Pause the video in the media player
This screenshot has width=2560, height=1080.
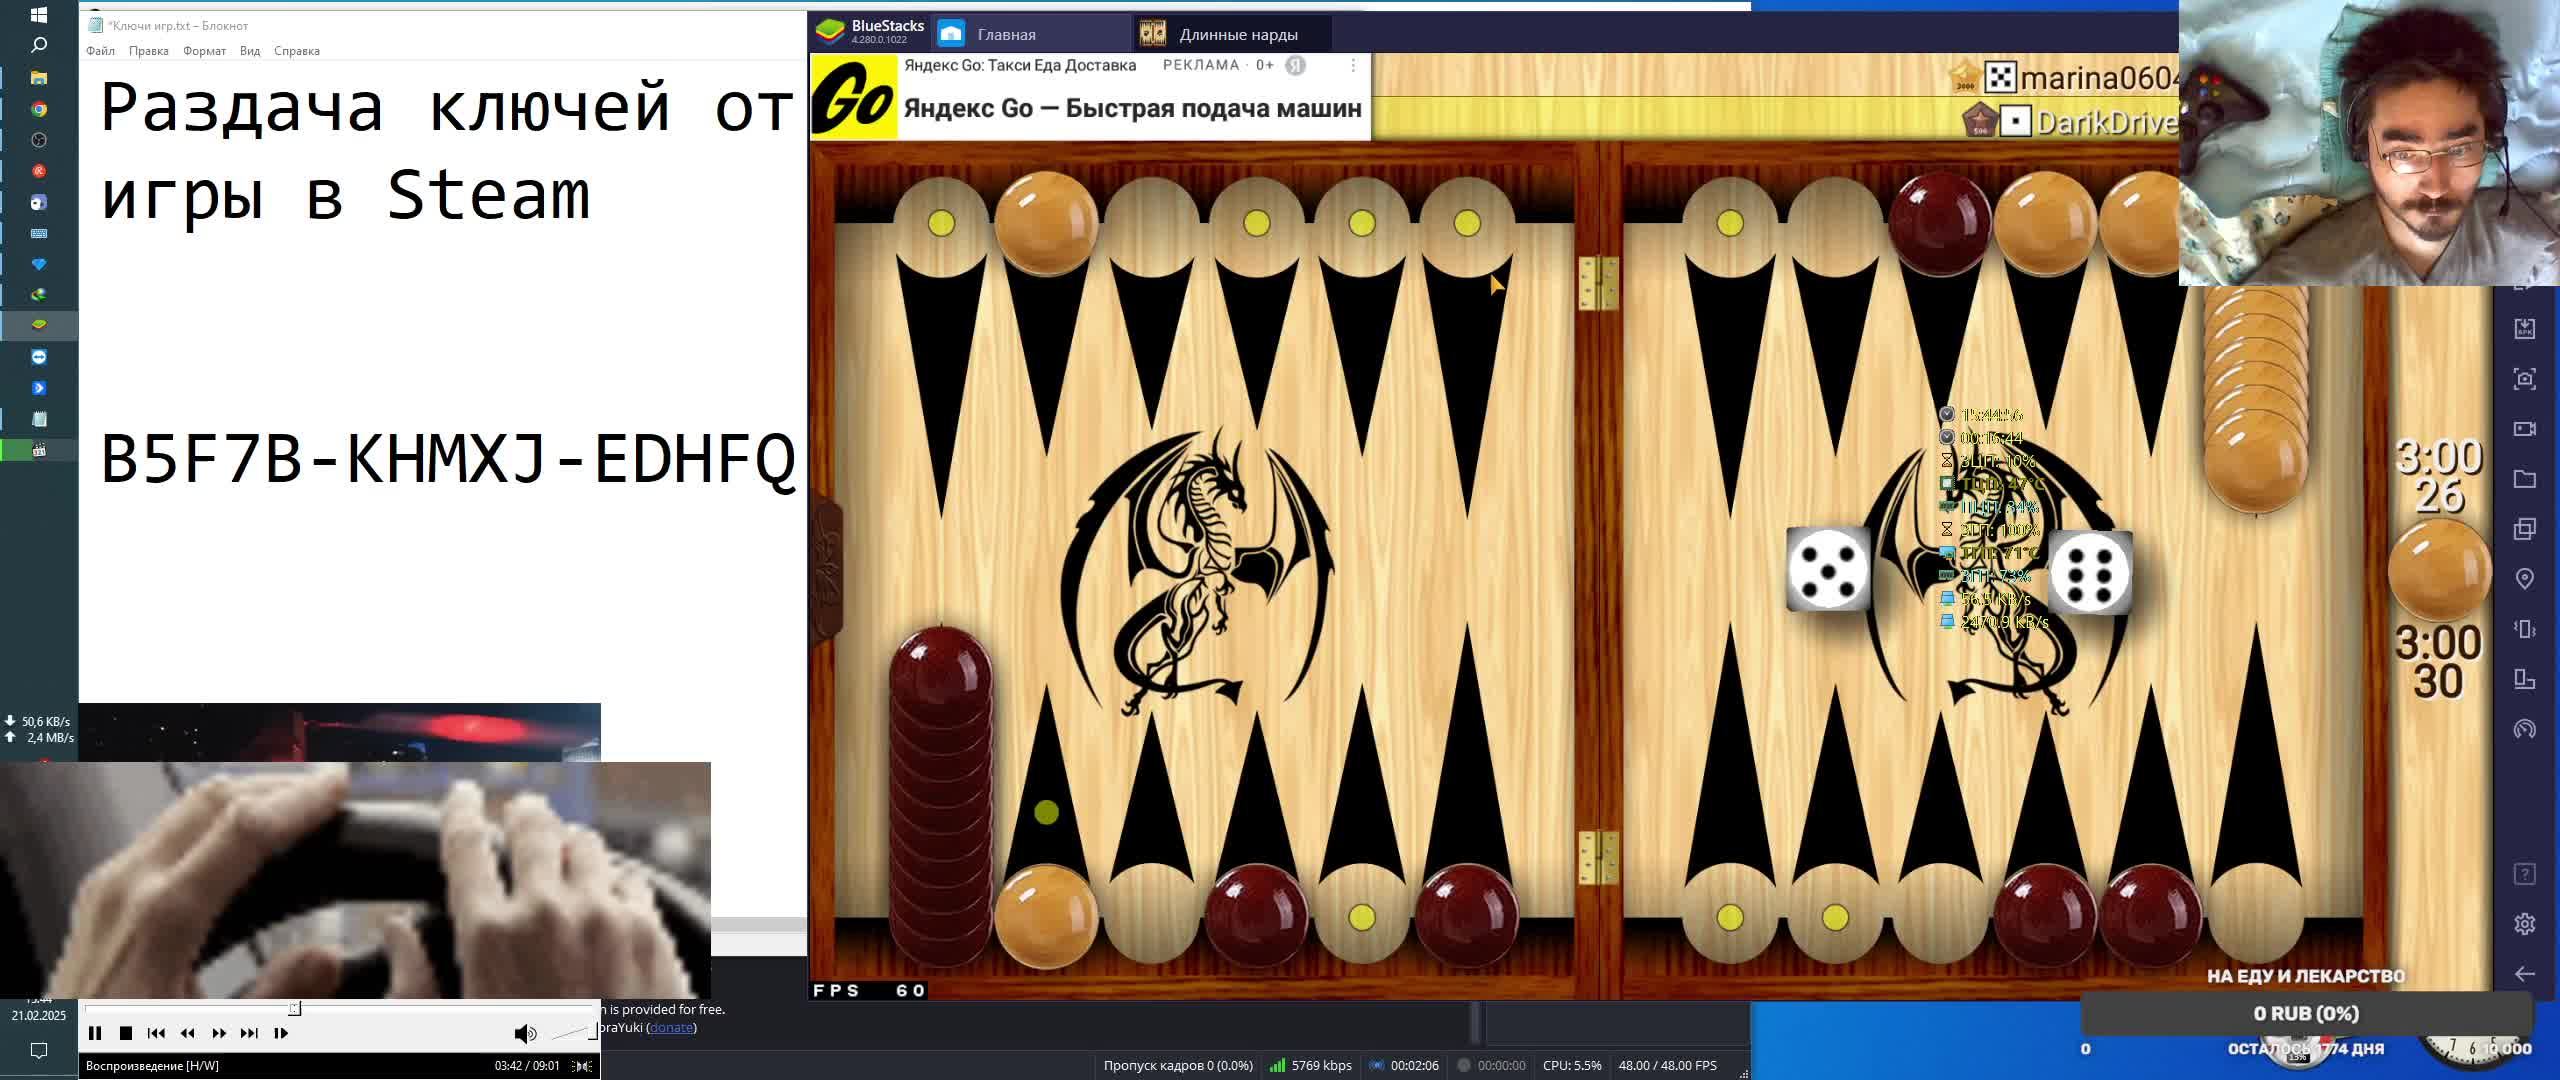tap(95, 1033)
